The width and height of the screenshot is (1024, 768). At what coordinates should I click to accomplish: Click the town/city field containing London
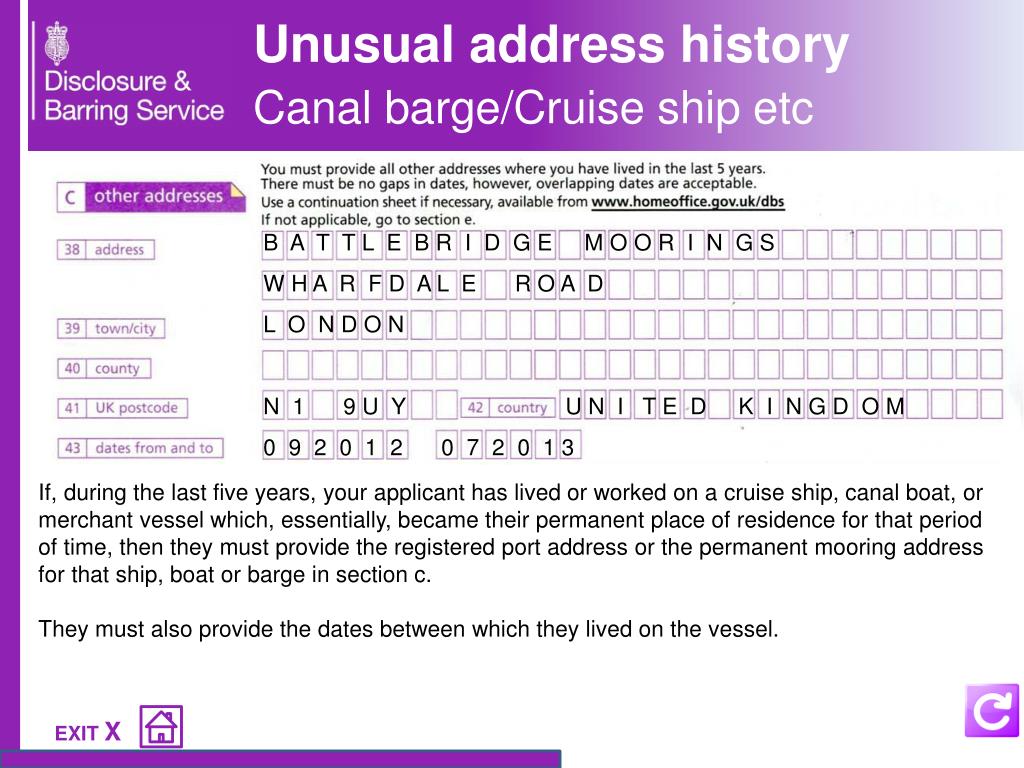(632, 324)
